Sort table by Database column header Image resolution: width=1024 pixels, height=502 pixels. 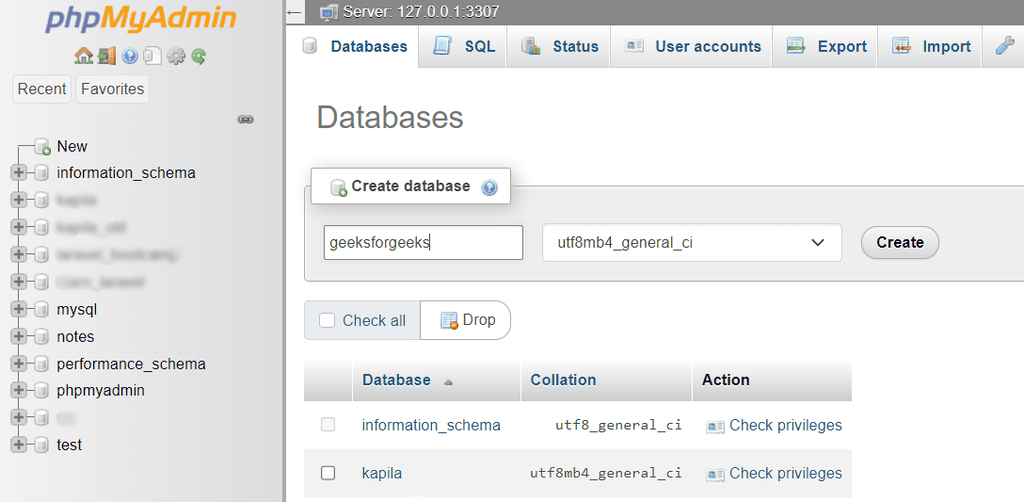[x=396, y=380]
